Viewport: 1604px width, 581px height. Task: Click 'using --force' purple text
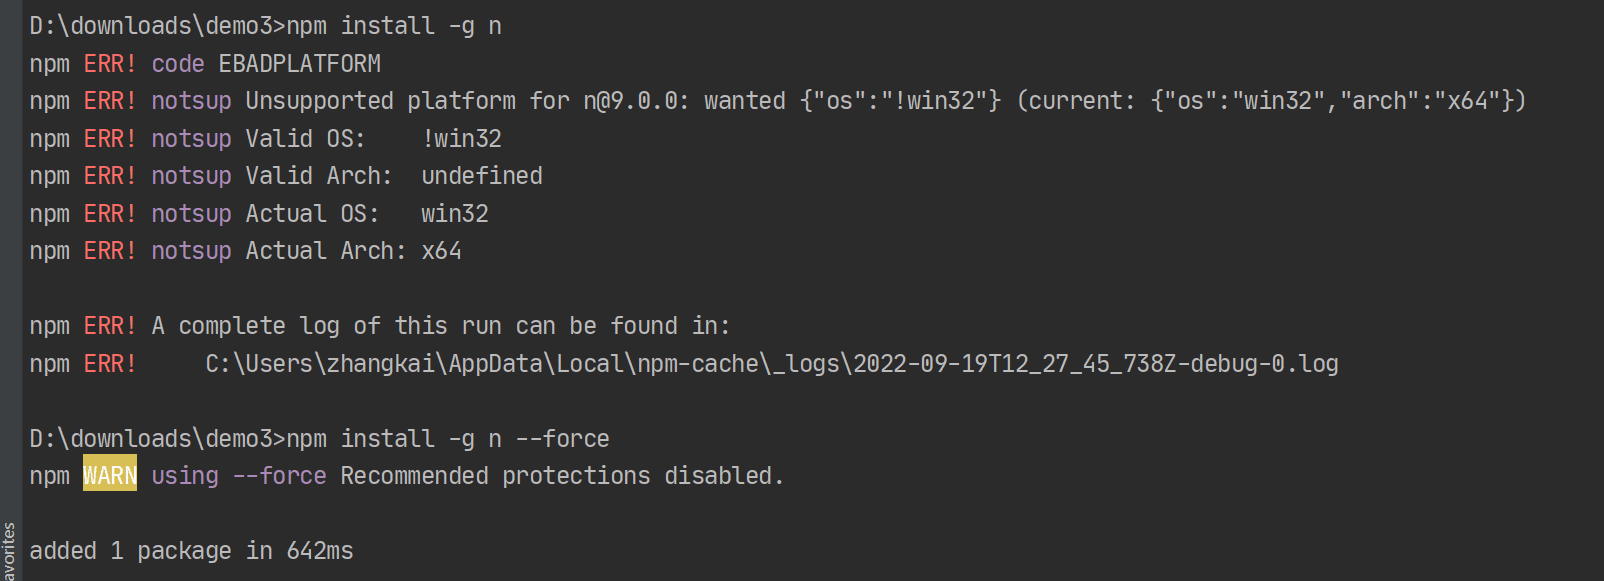click(239, 476)
